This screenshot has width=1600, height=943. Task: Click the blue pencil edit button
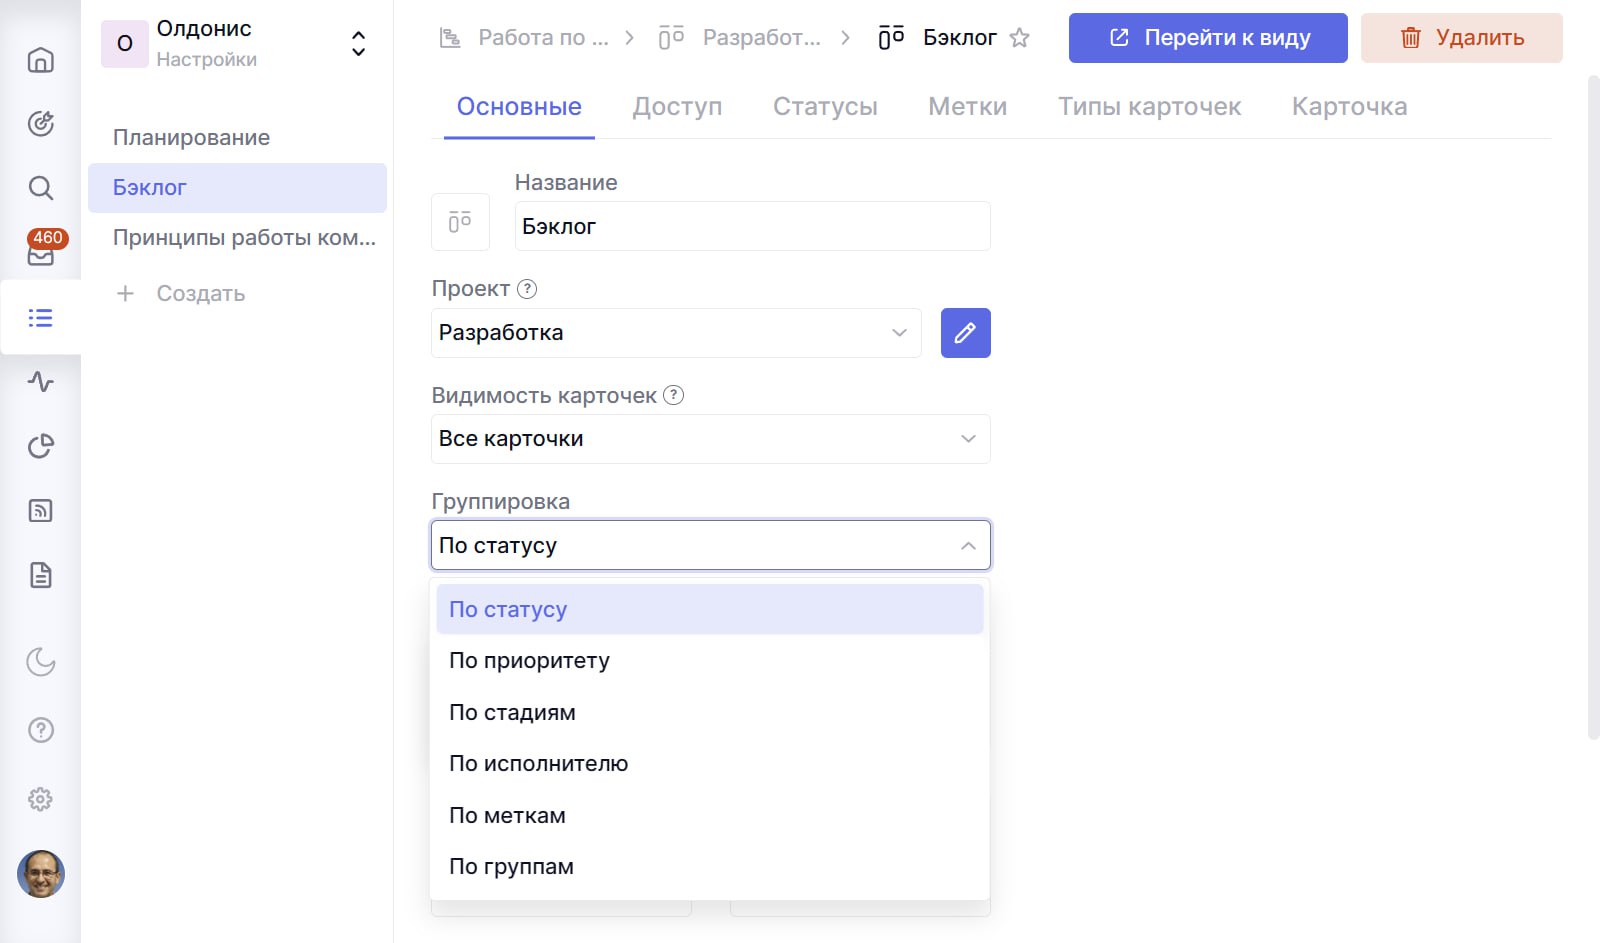pos(964,333)
